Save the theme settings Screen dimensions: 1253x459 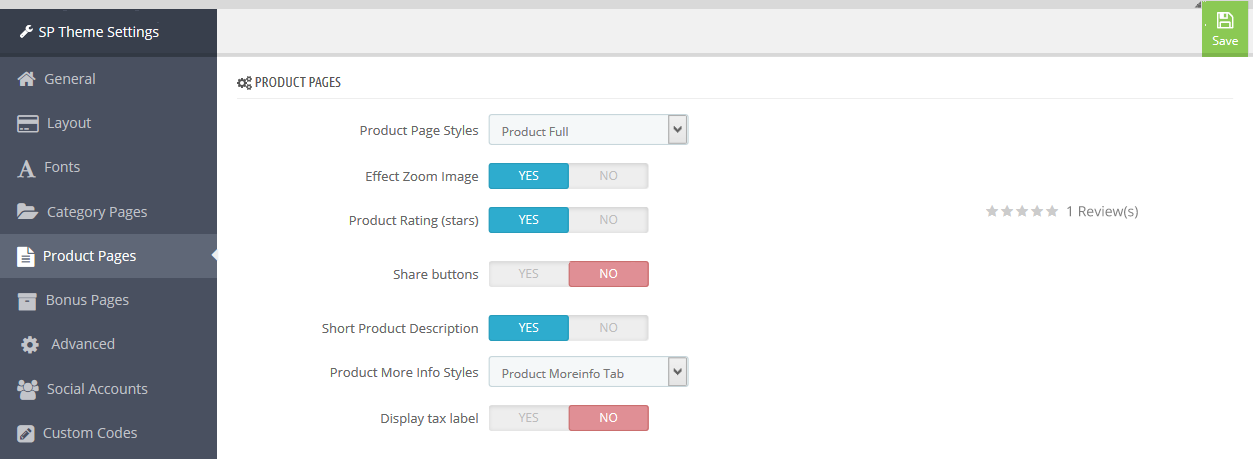[x=1225, y=30]
